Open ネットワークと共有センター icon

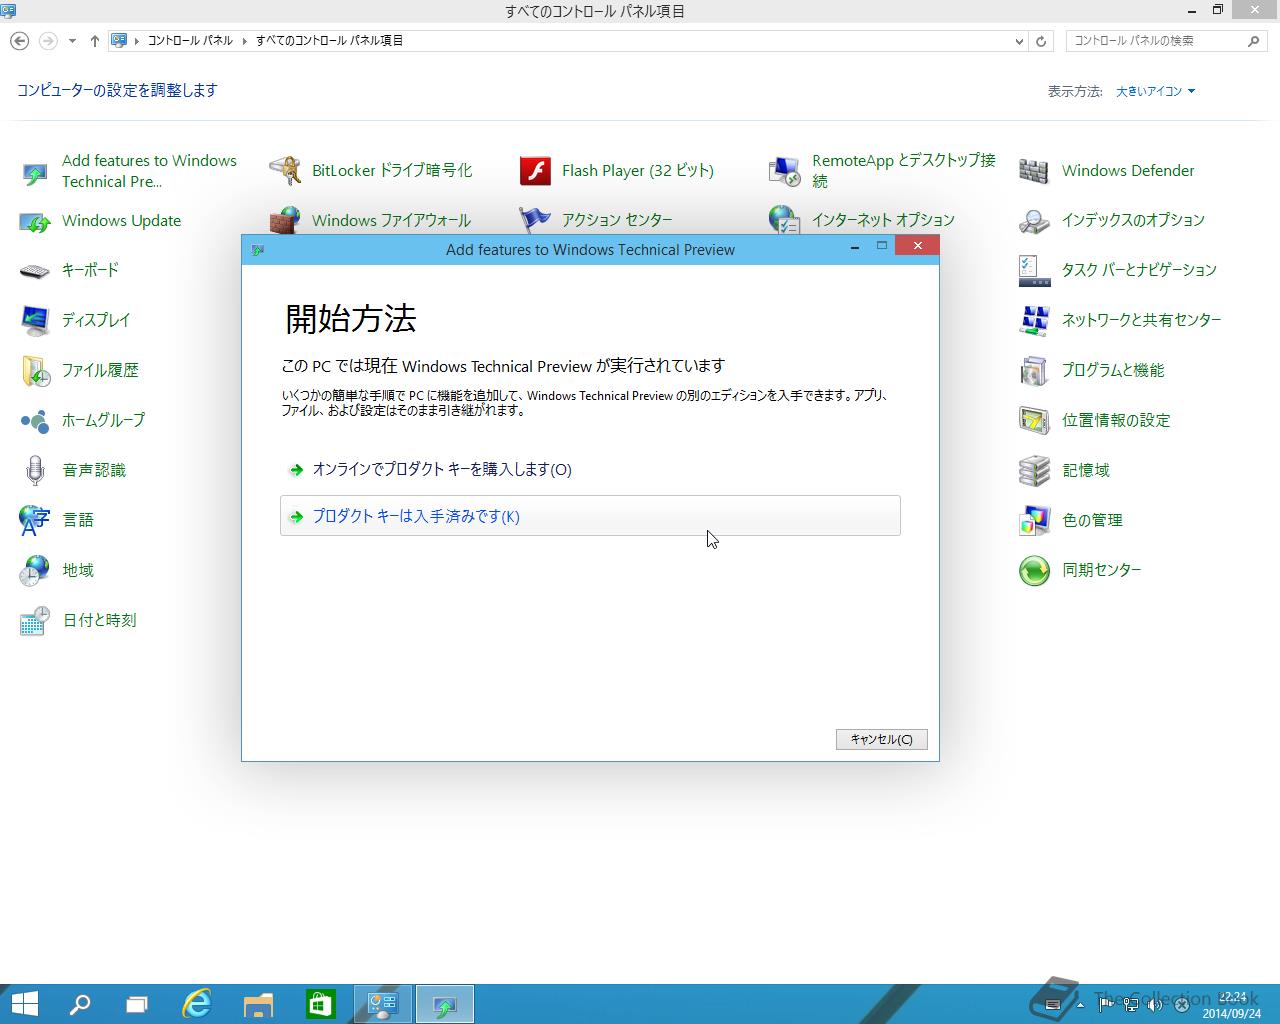pyautogui.click(x=1034, y=321)
